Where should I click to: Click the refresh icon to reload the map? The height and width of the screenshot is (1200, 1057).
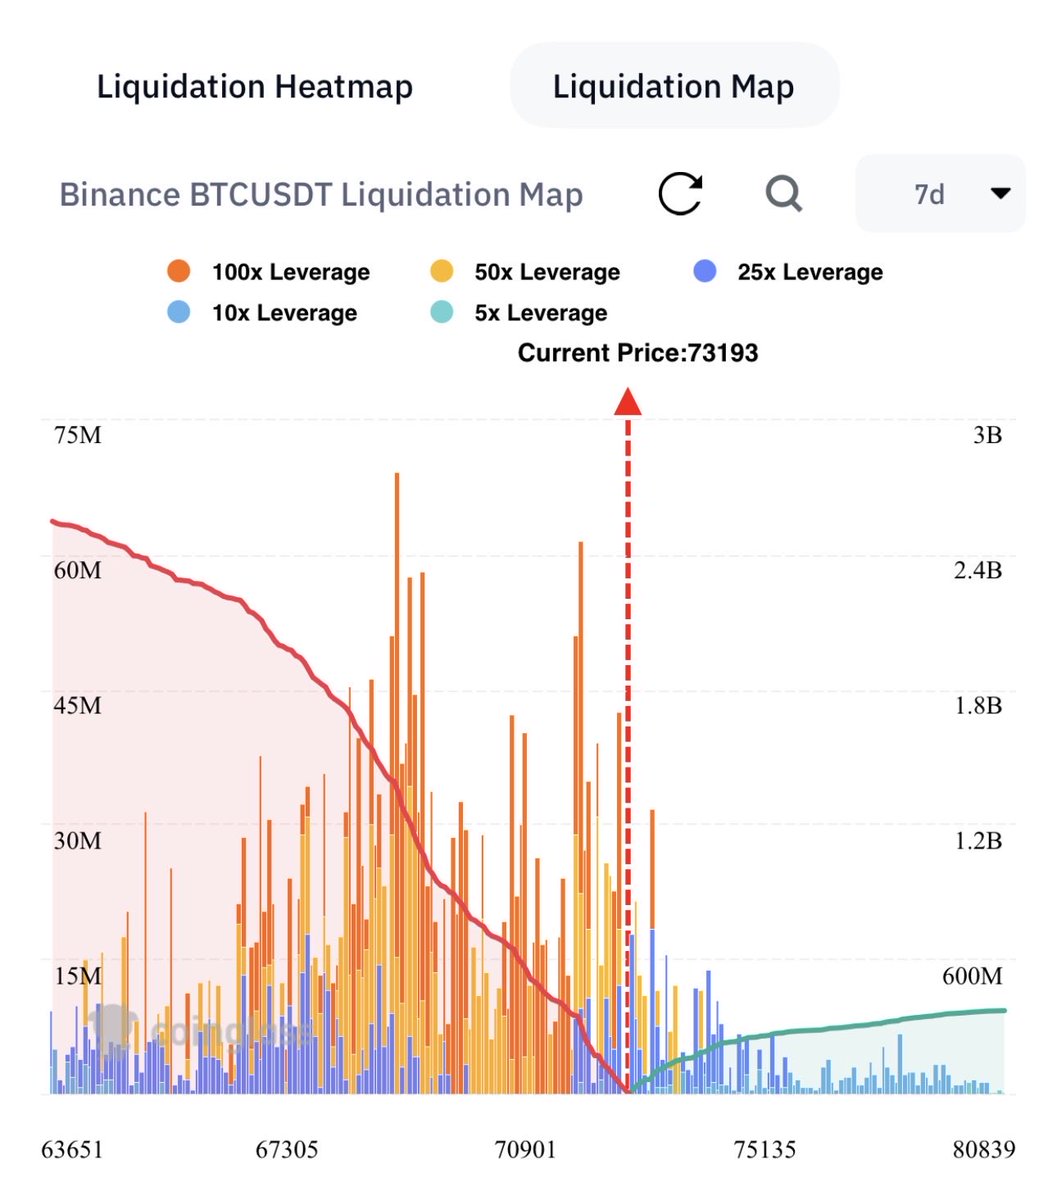[679, 194]
